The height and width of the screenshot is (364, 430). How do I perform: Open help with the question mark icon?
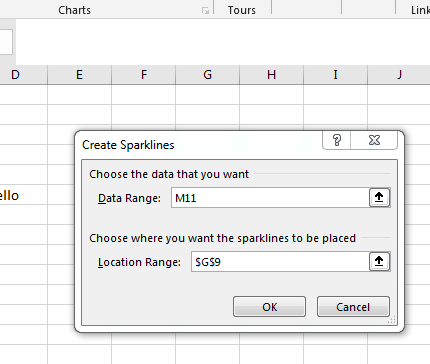[x=337, y=140]
